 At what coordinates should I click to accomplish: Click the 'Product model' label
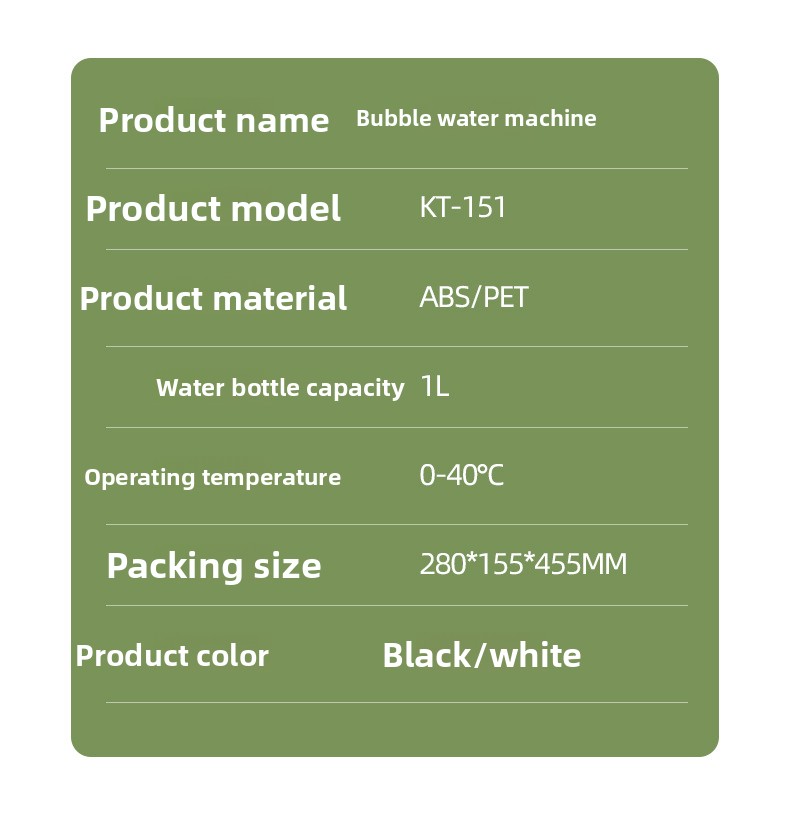pos(213,209)
